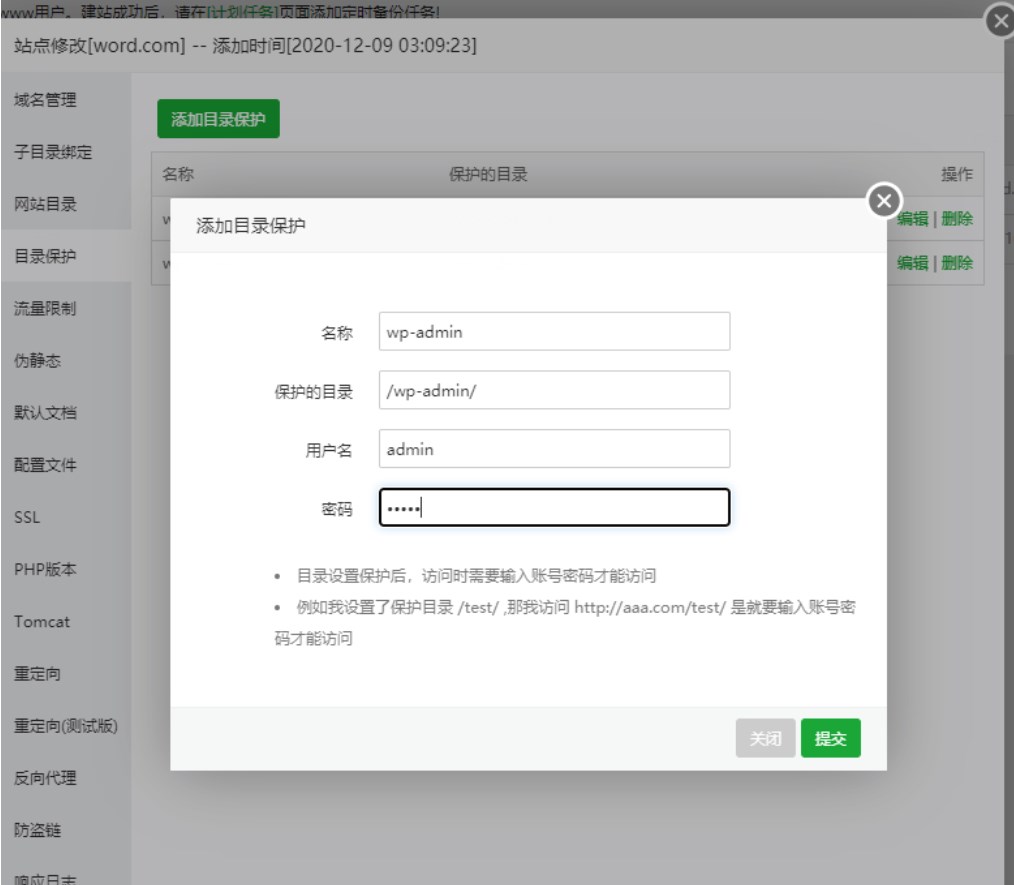Image resolution: width=1014 pixels, height=885 pixels.
Task: Select the 流量限制 tab
Action: (45, 308)
